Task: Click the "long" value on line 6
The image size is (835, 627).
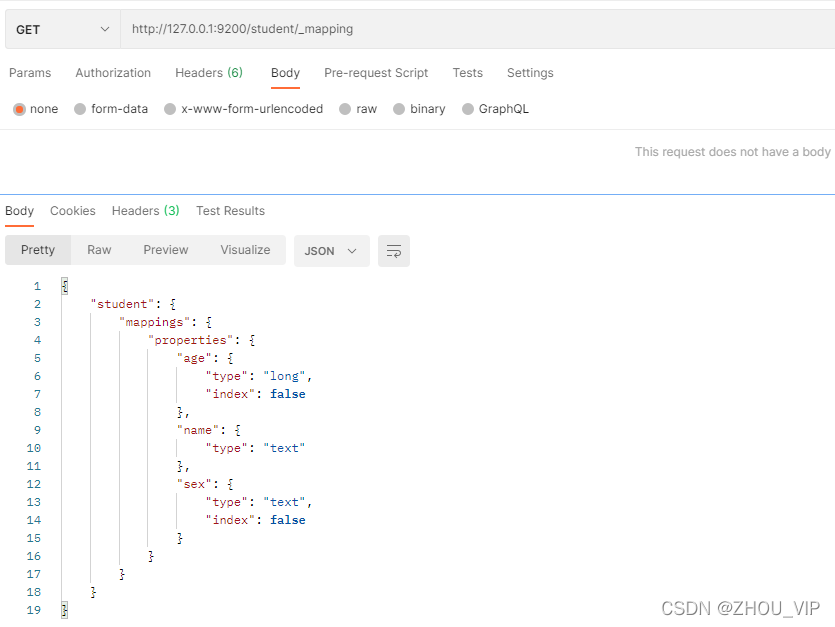Action: (x=284, y=376)
